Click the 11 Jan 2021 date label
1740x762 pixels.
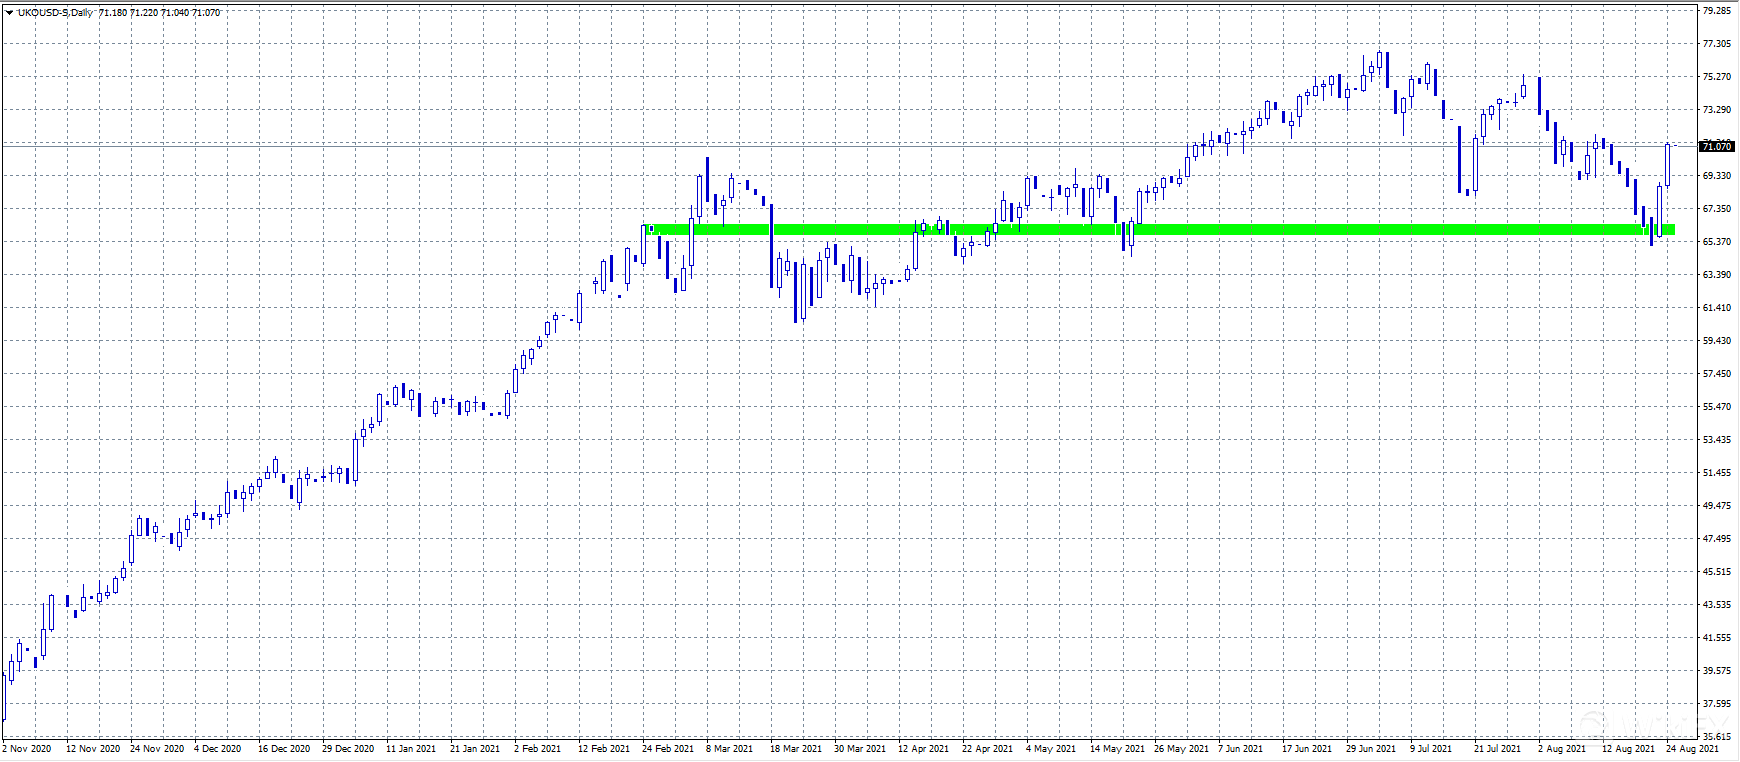coord(411,748)
